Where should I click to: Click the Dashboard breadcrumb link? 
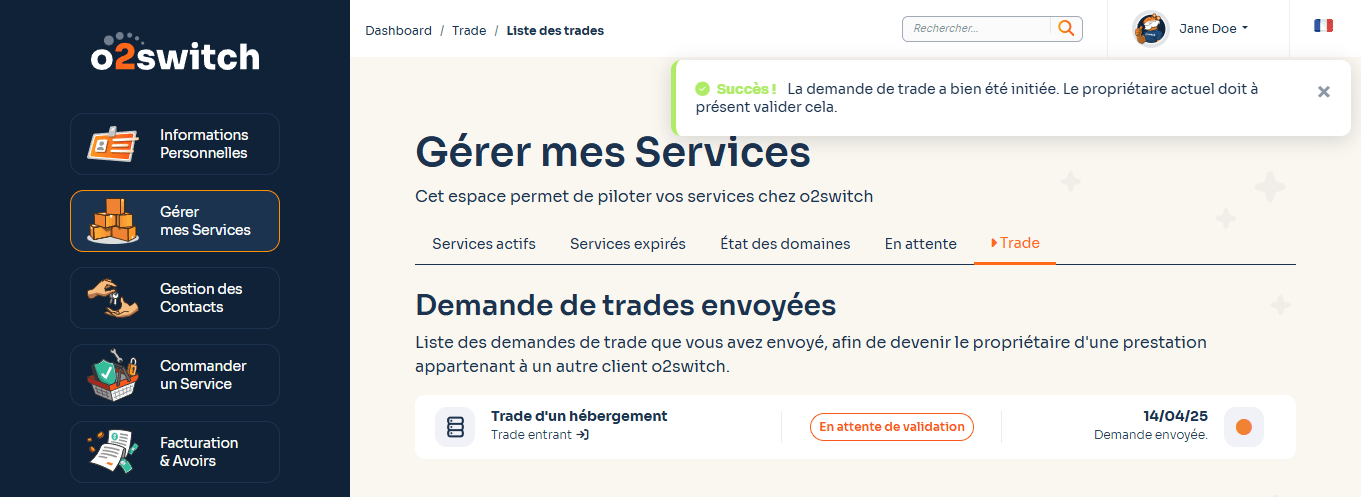click(x=398, y=31)
